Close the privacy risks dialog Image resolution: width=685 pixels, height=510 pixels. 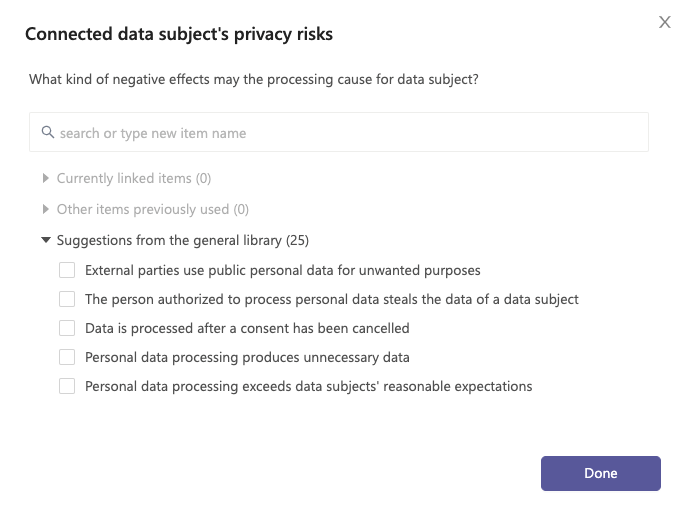664,22
